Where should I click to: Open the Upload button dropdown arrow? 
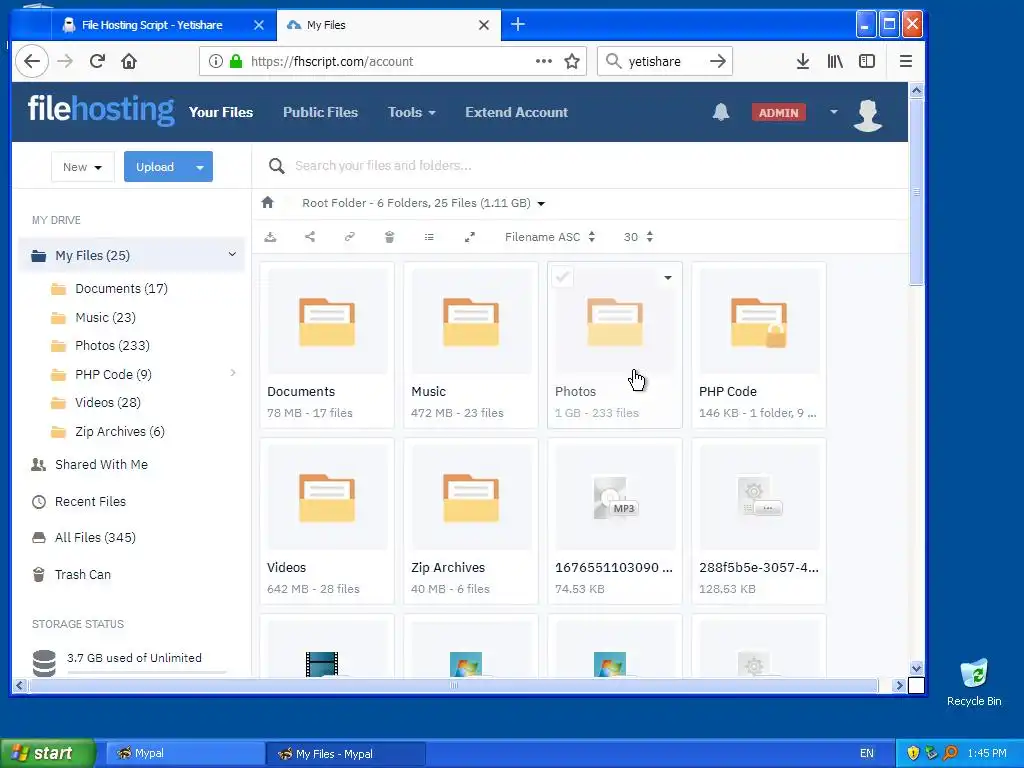pyautogui.click(x=200, y=167)
